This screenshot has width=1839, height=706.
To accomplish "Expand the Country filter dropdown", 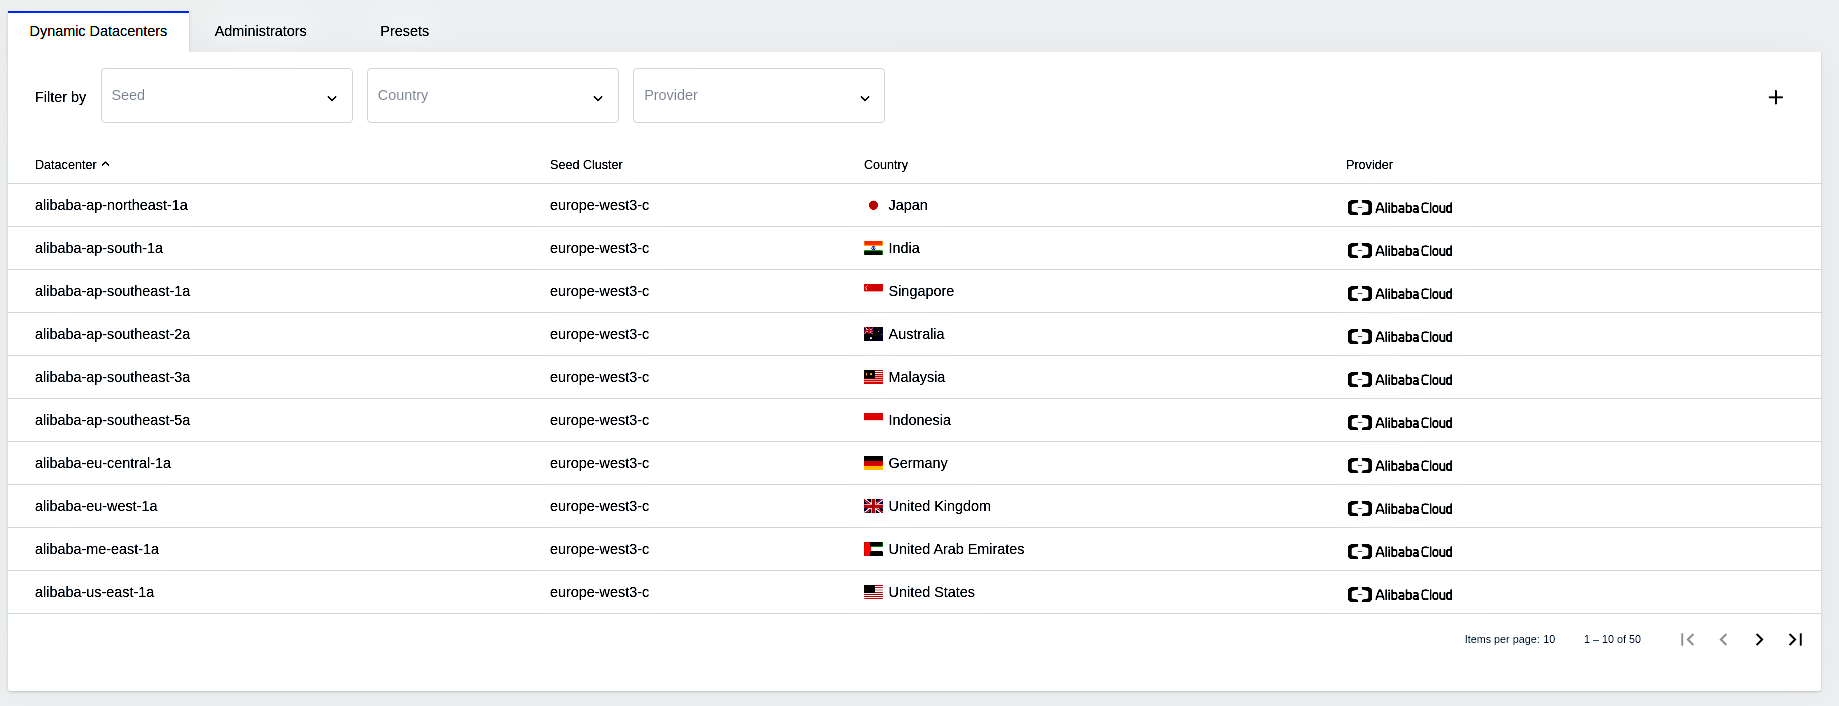I will pyautogui.click(x=492, y=96).
